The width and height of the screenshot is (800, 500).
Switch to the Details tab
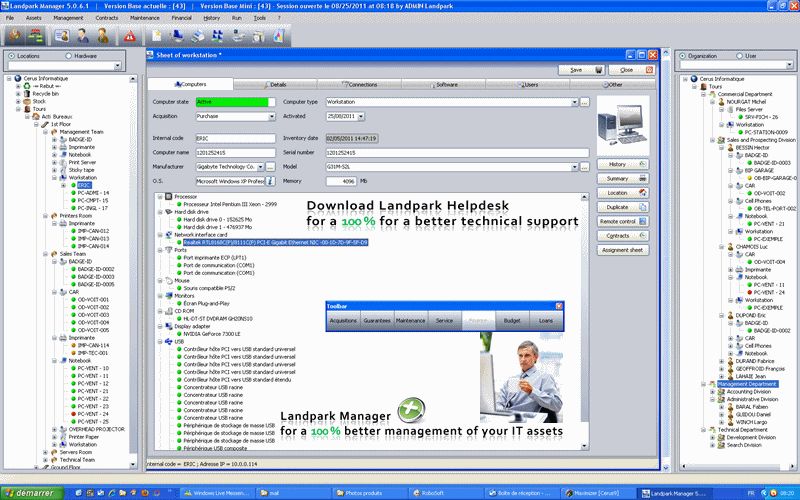[276, 85]
